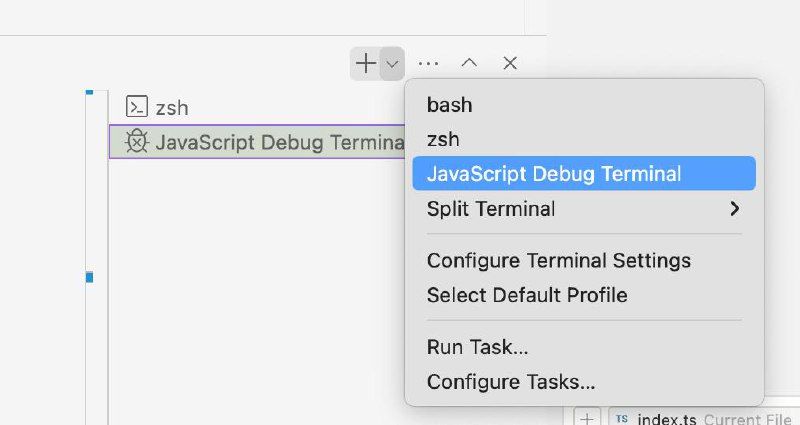Open the Launch Profile dropdown chevron
The image size is (800, 425).
pyautogui.click(x=392, y=63)
